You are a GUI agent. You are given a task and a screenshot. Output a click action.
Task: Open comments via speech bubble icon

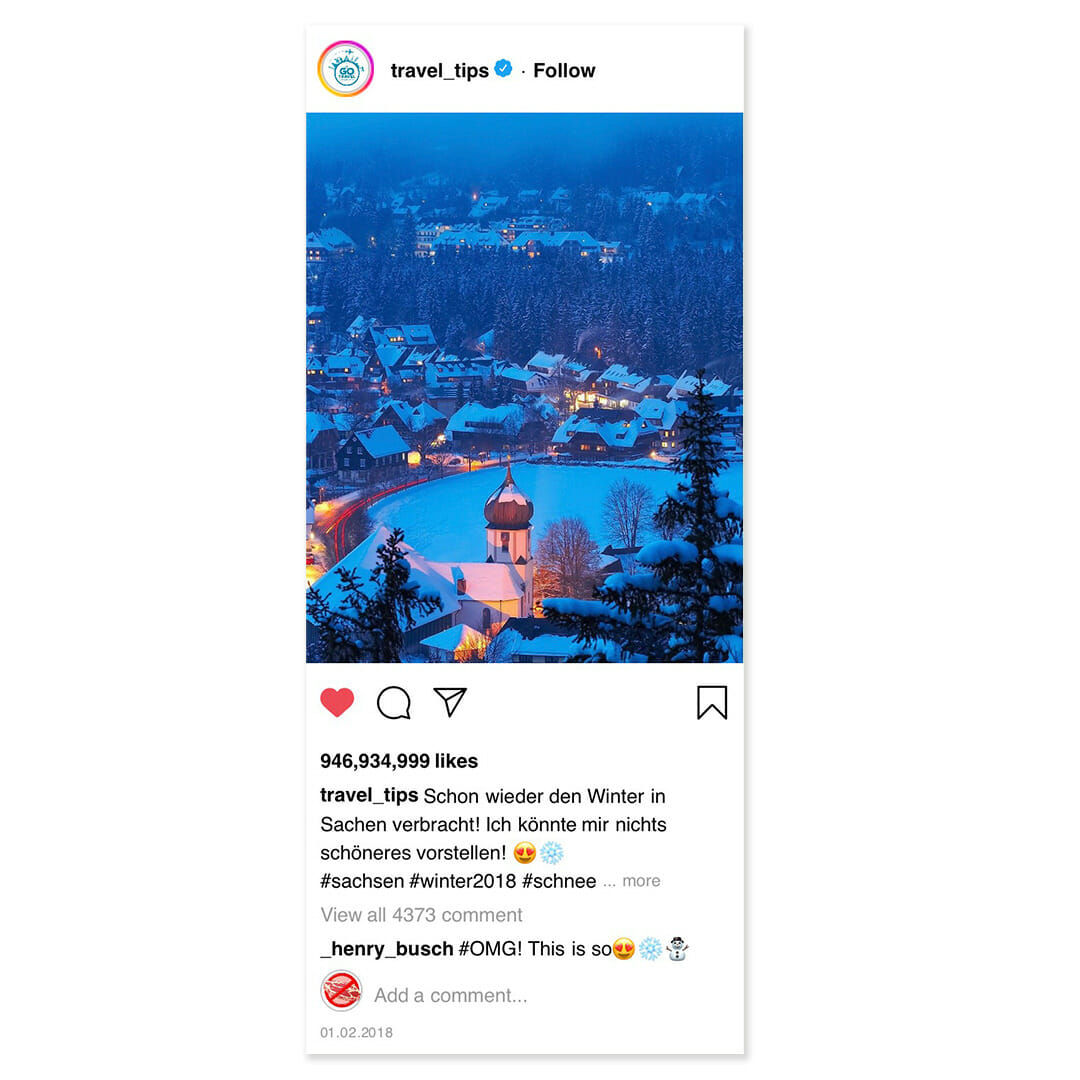coord(394,703)
